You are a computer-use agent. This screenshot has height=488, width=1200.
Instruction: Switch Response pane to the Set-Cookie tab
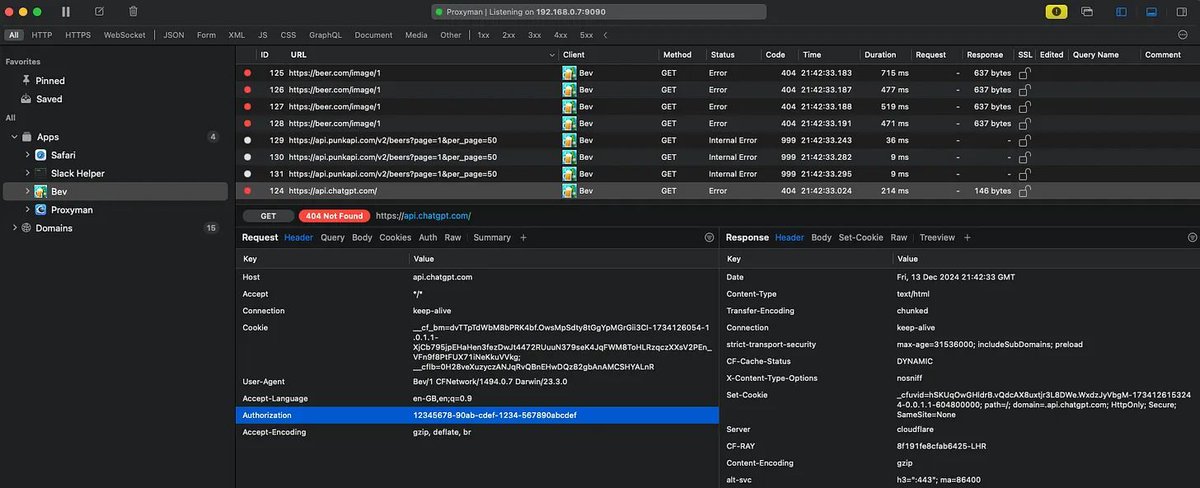pyautogui.click(x=861, y=238)
